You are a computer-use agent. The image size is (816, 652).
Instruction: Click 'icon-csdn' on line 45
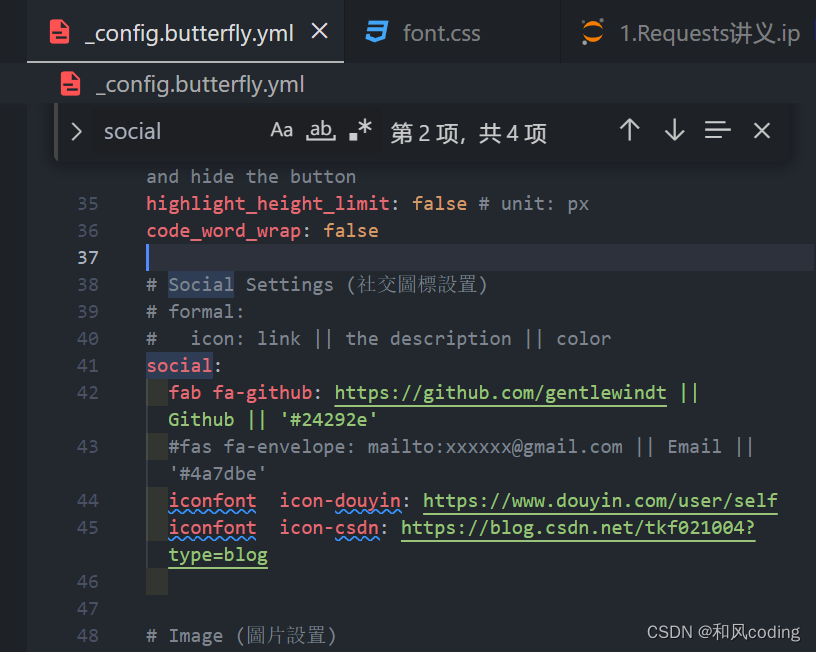pyautogui.click(x=329, y=528)
